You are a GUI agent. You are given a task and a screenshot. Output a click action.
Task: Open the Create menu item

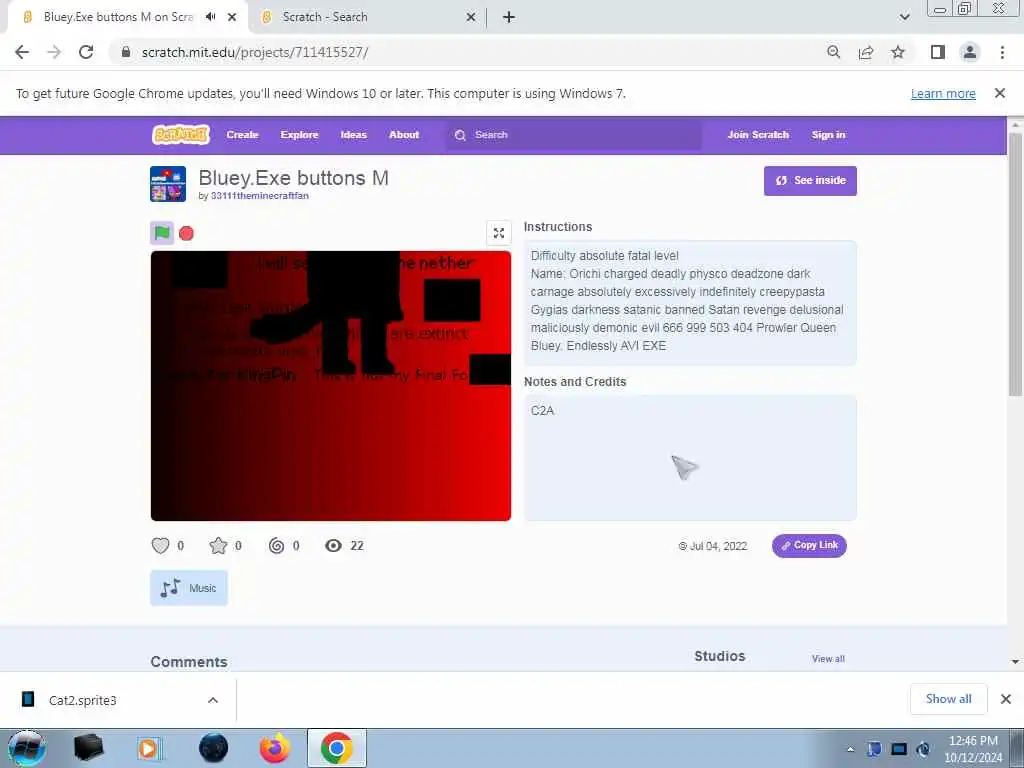coord(242,135)
